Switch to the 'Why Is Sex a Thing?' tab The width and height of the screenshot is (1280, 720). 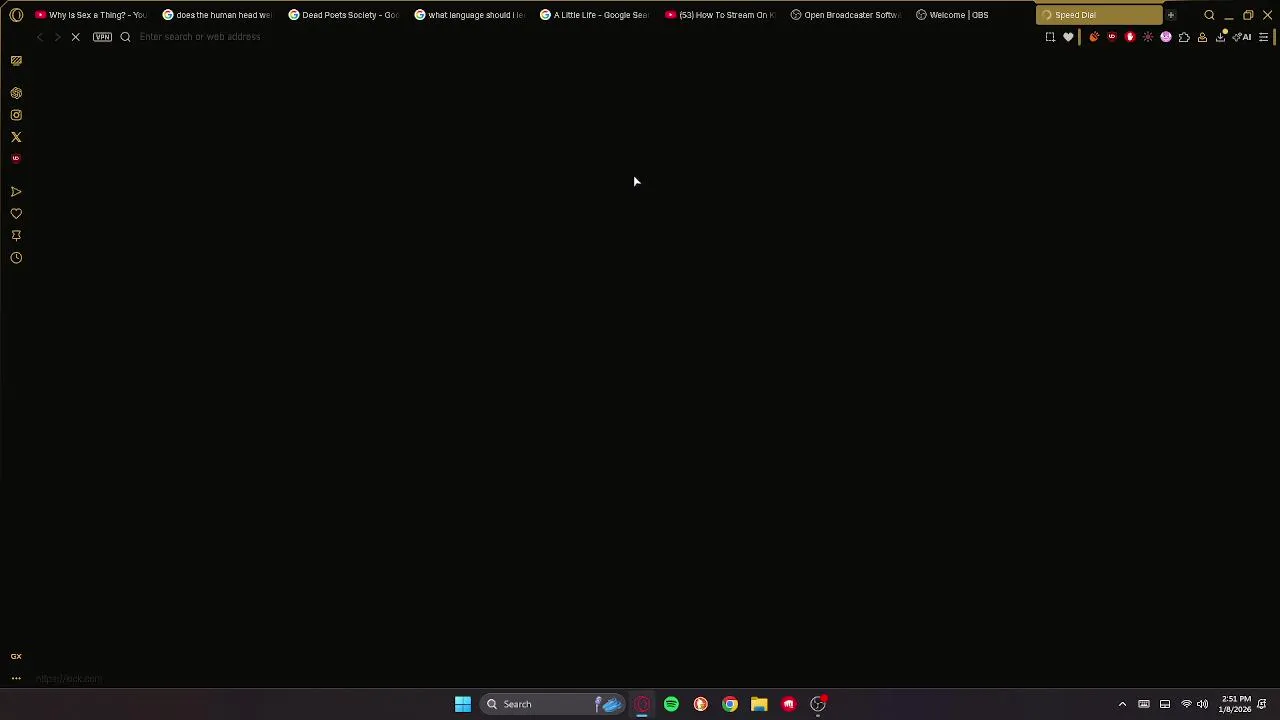coord(90,15)
